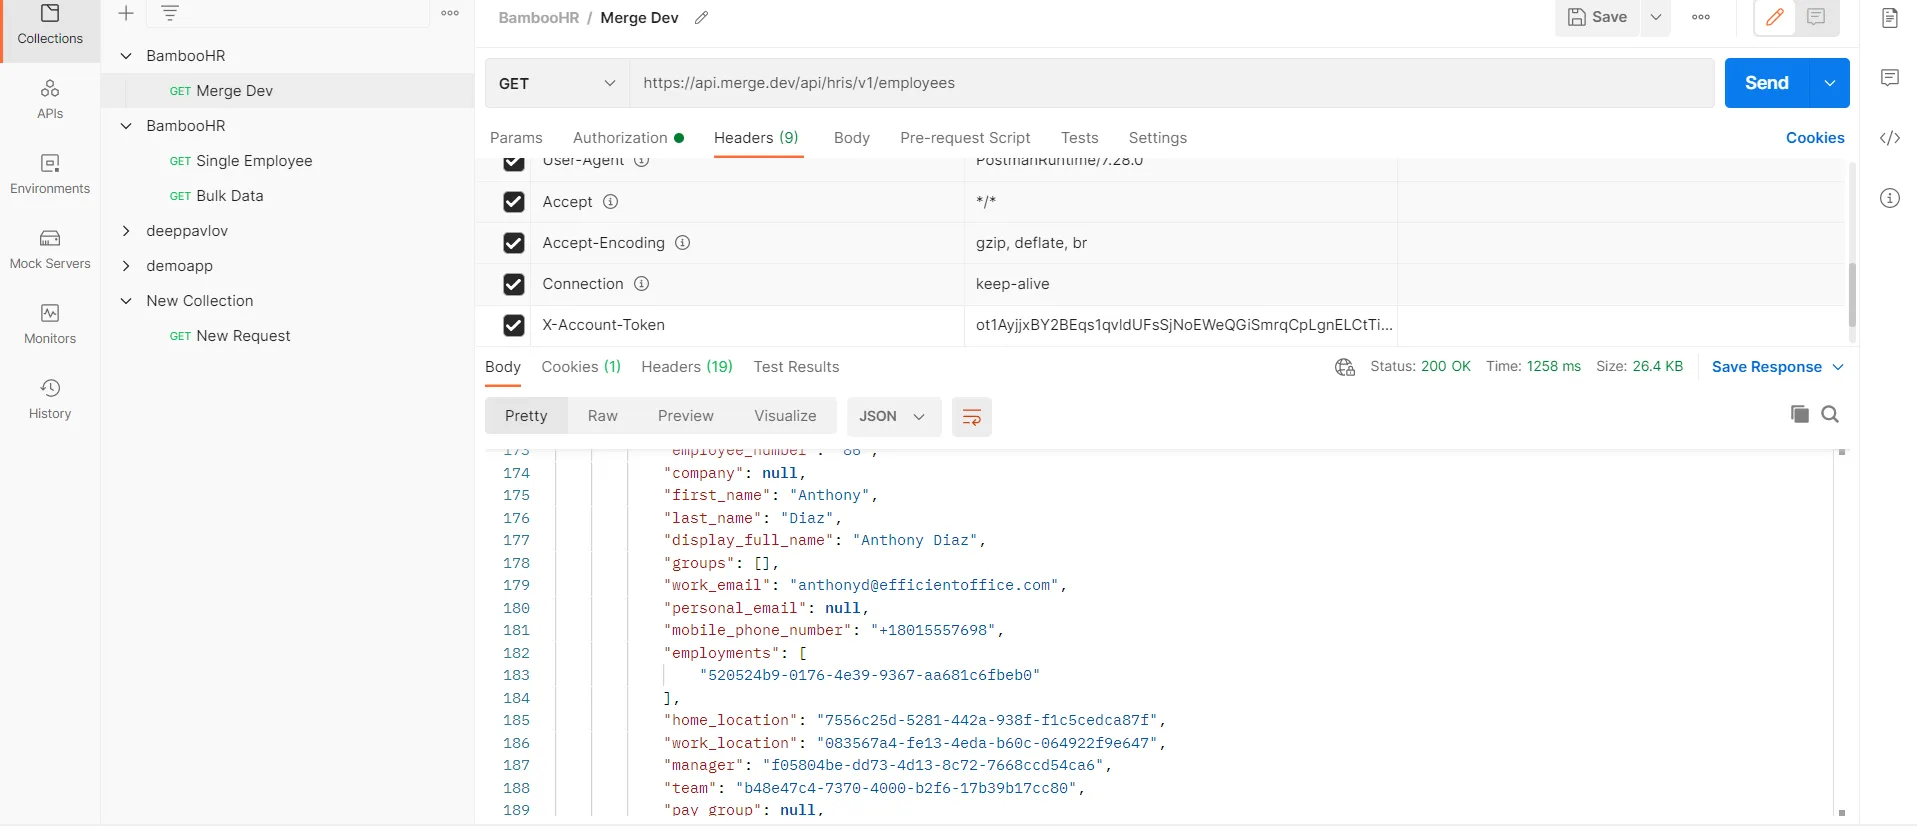The image size is (1917, 833).
Task: Switch to build mode pencil icon
Action: click(x=1775, y=17)
